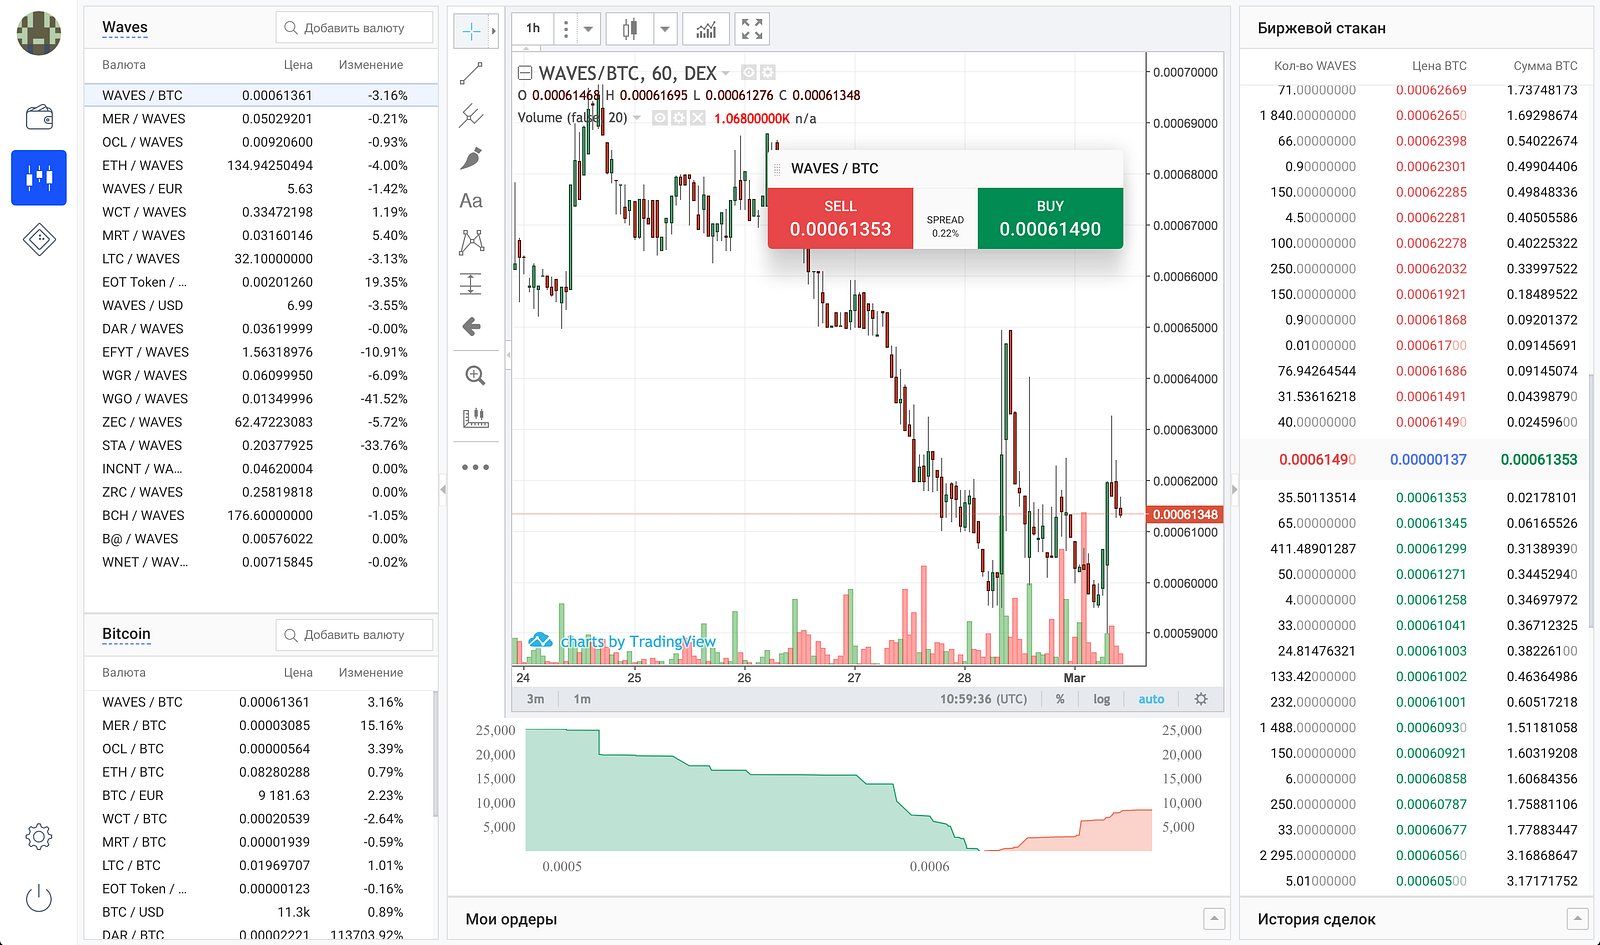The height and width of the screenshot is (945, 1600).
Task: Expand the Мои ордеры panel
Action: tap(1214, 918)
